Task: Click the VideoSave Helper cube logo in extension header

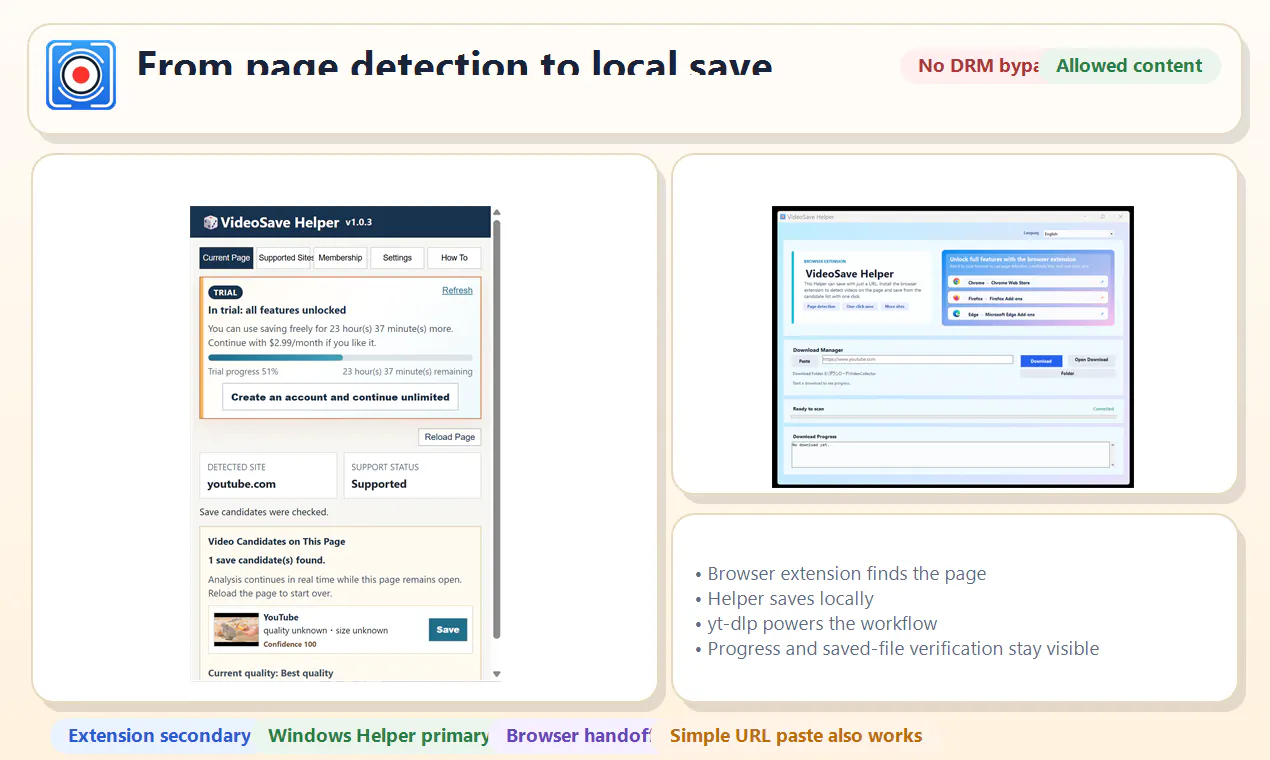Action: pyautogui.click(x=210, y=222)
